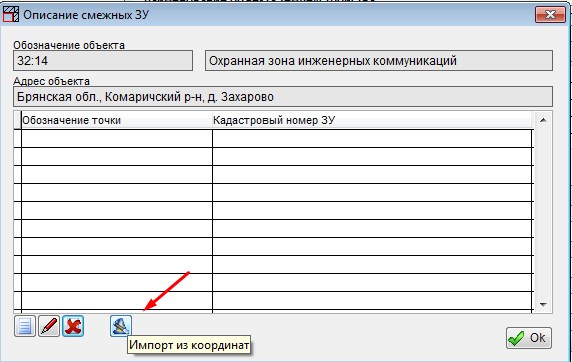Click the Адрес объекта field with Брянская обл.

[283, 97]
